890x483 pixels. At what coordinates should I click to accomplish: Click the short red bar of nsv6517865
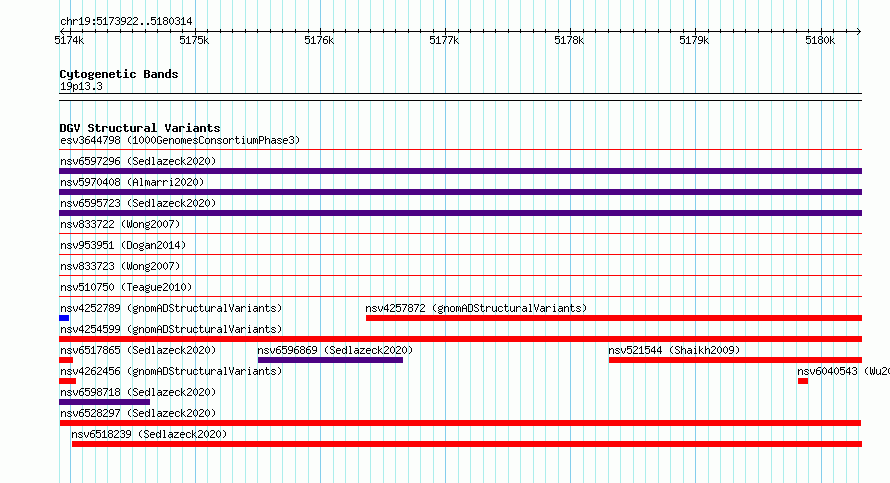tap(66, 360)
